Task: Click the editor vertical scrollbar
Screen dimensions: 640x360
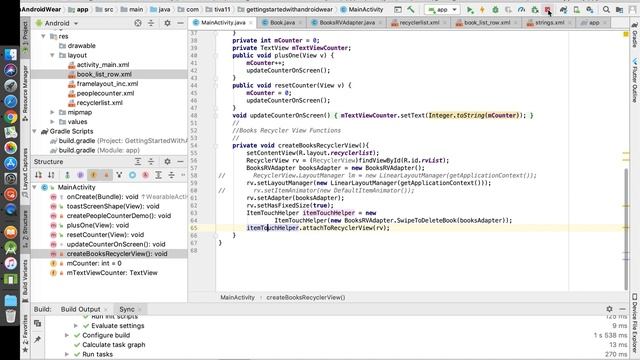Action: (626, 229)
